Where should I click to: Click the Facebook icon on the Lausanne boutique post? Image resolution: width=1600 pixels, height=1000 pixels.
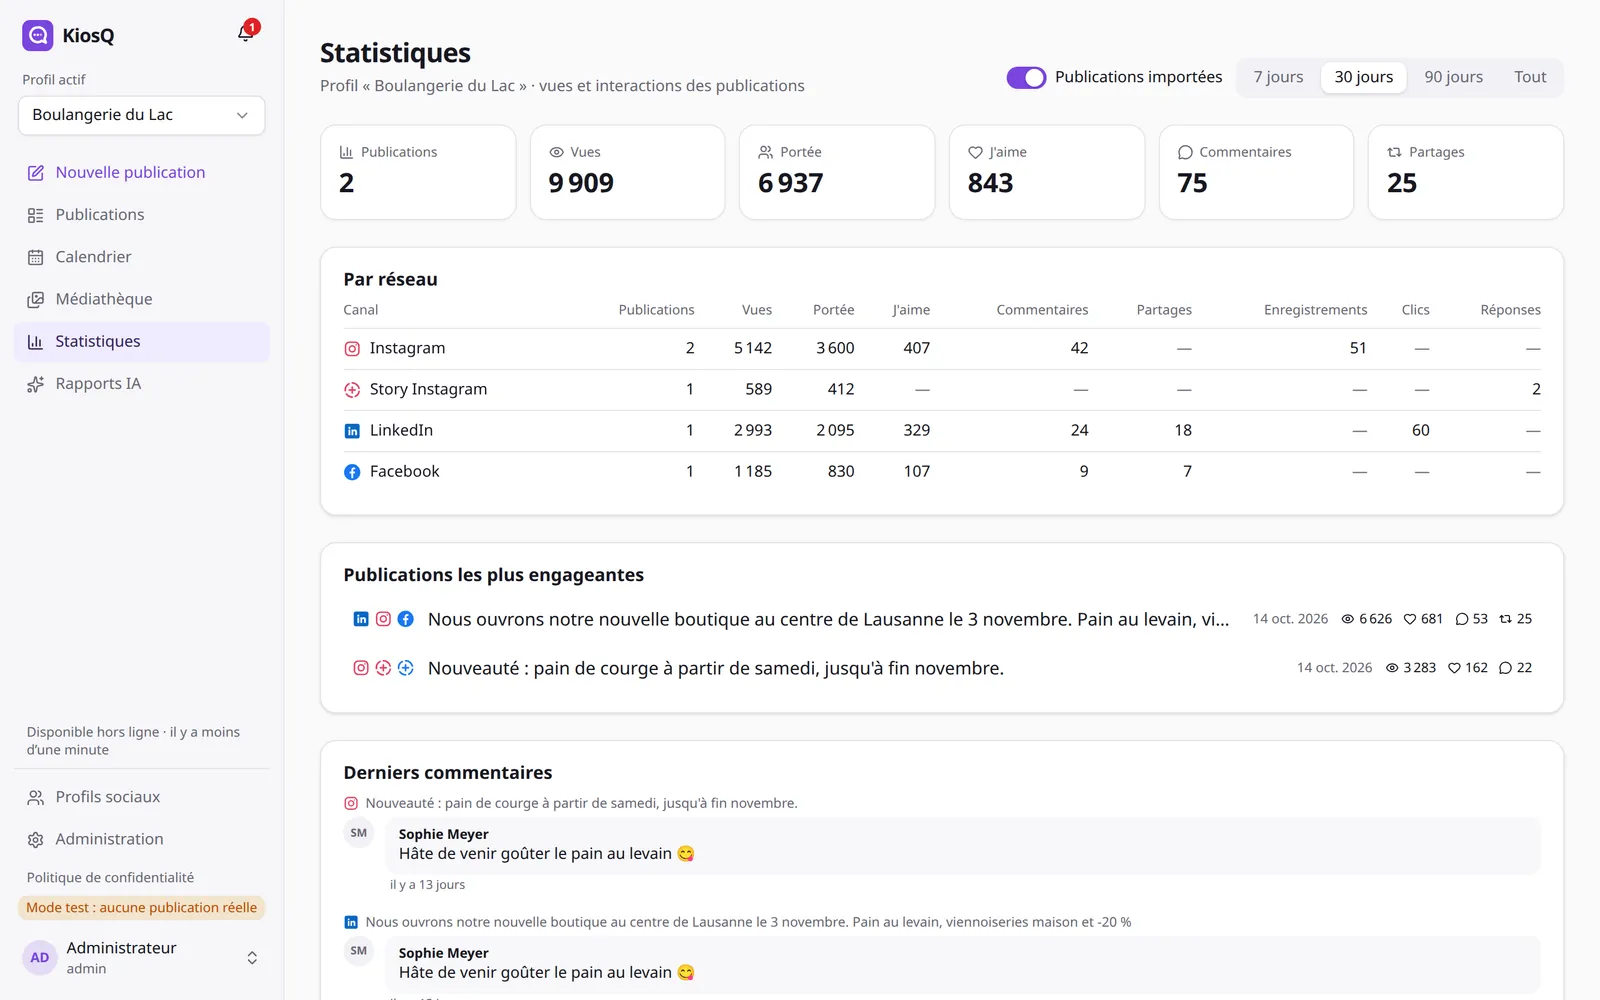pos(405,619)
